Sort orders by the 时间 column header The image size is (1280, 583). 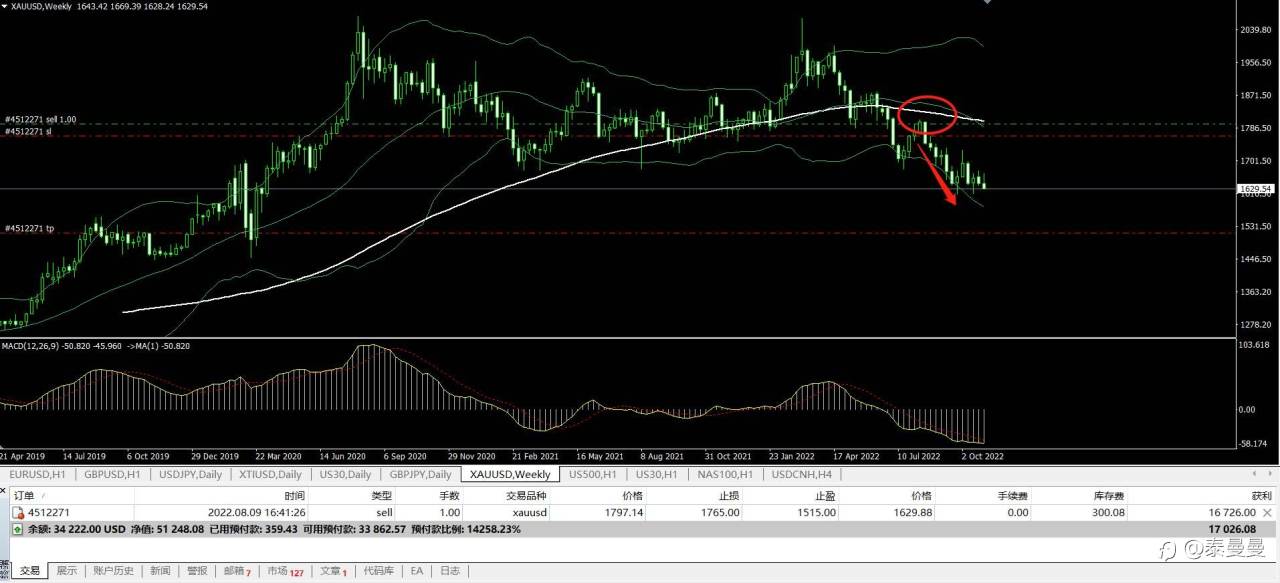pos(294,495)
